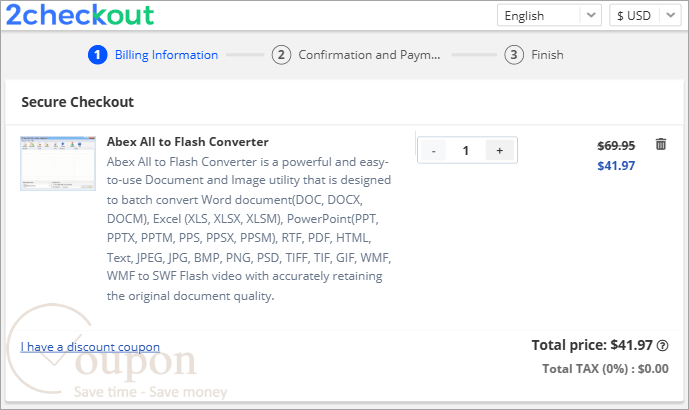Click the quantity field showing 1
This screenshot has height=410, width=689.
[466, 151]
